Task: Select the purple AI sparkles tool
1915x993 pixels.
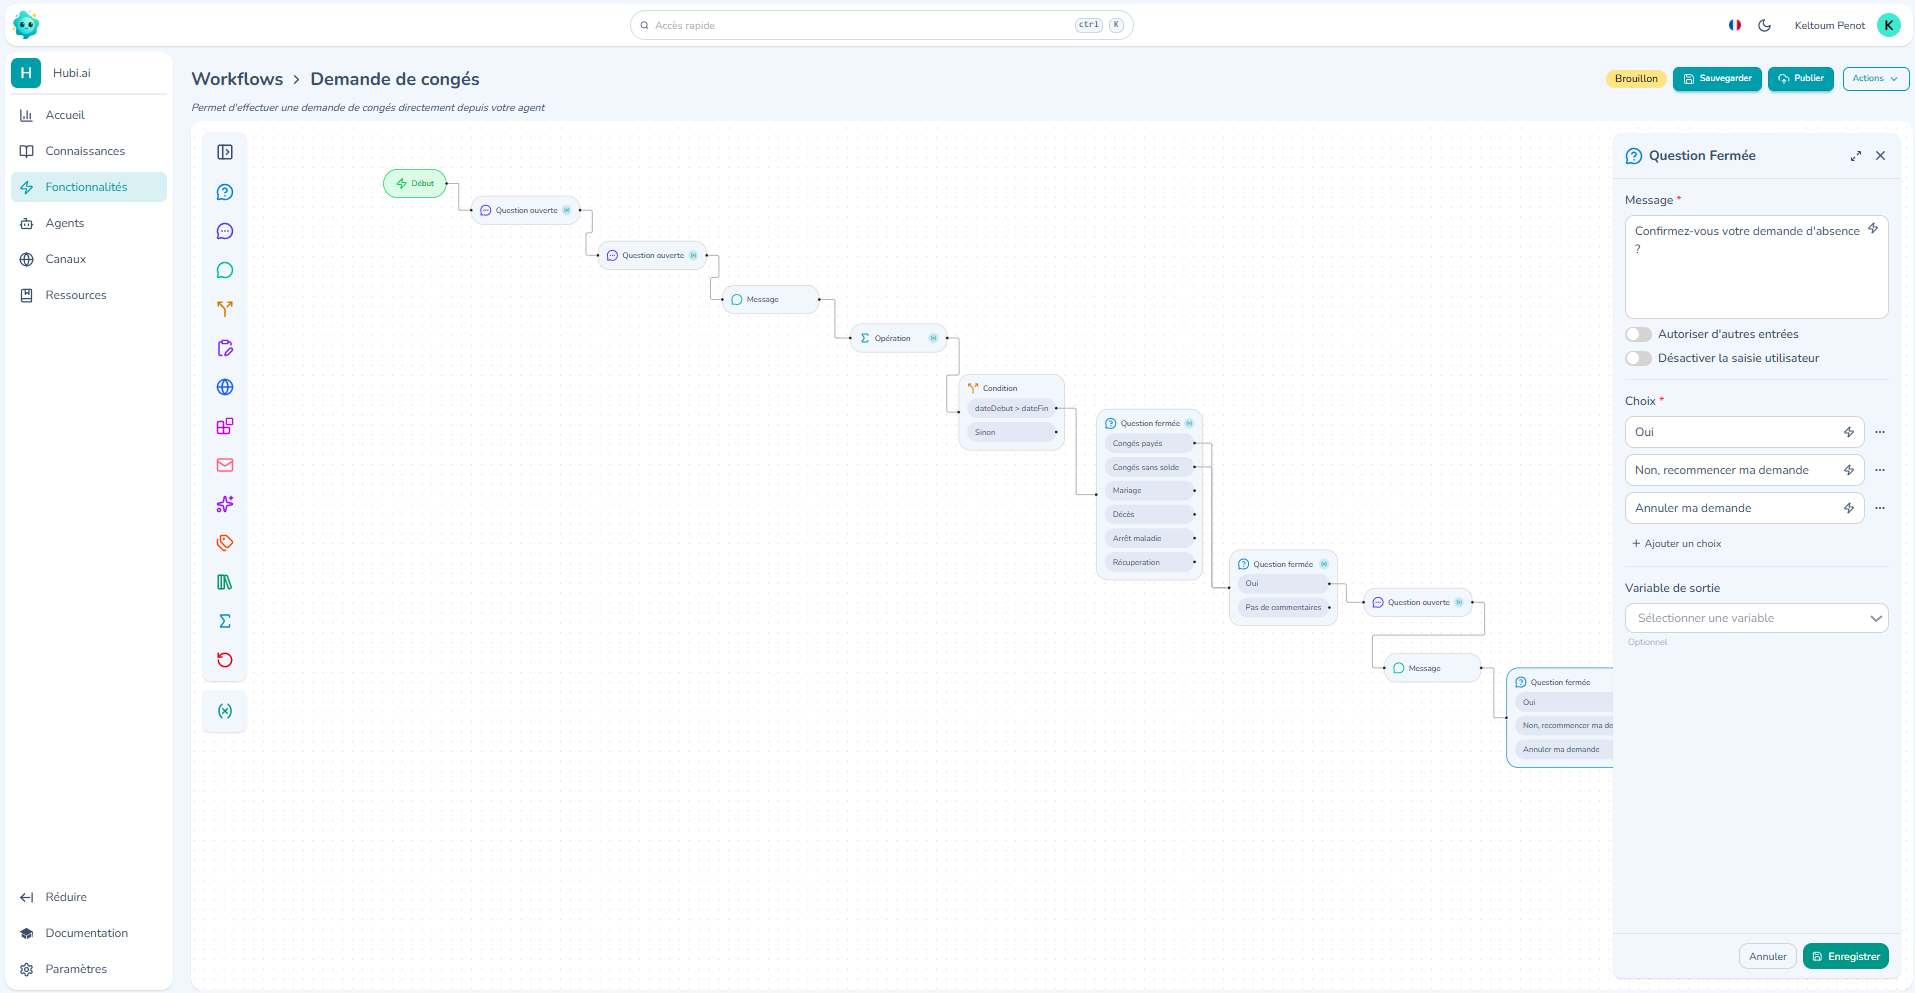Action: tap(225, 504)
